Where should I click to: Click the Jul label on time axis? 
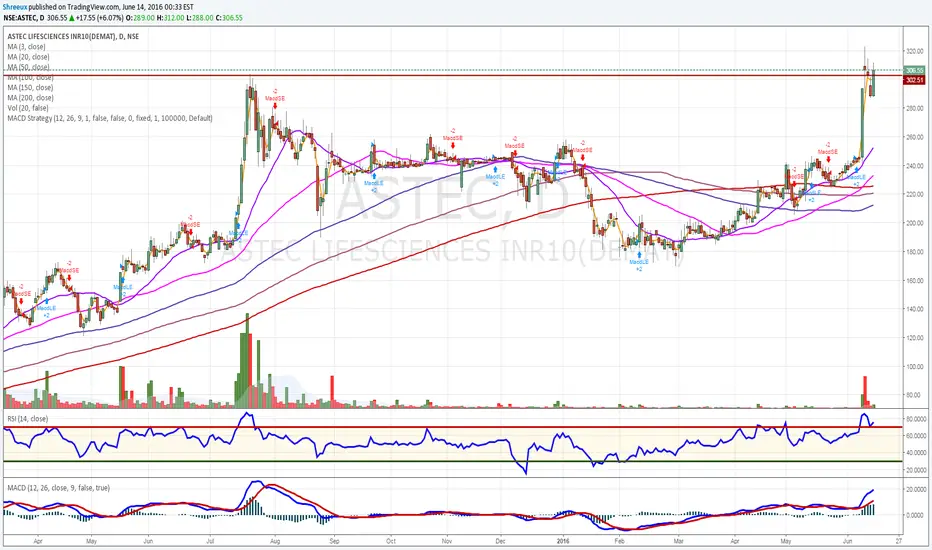click(x=210, y=541)
